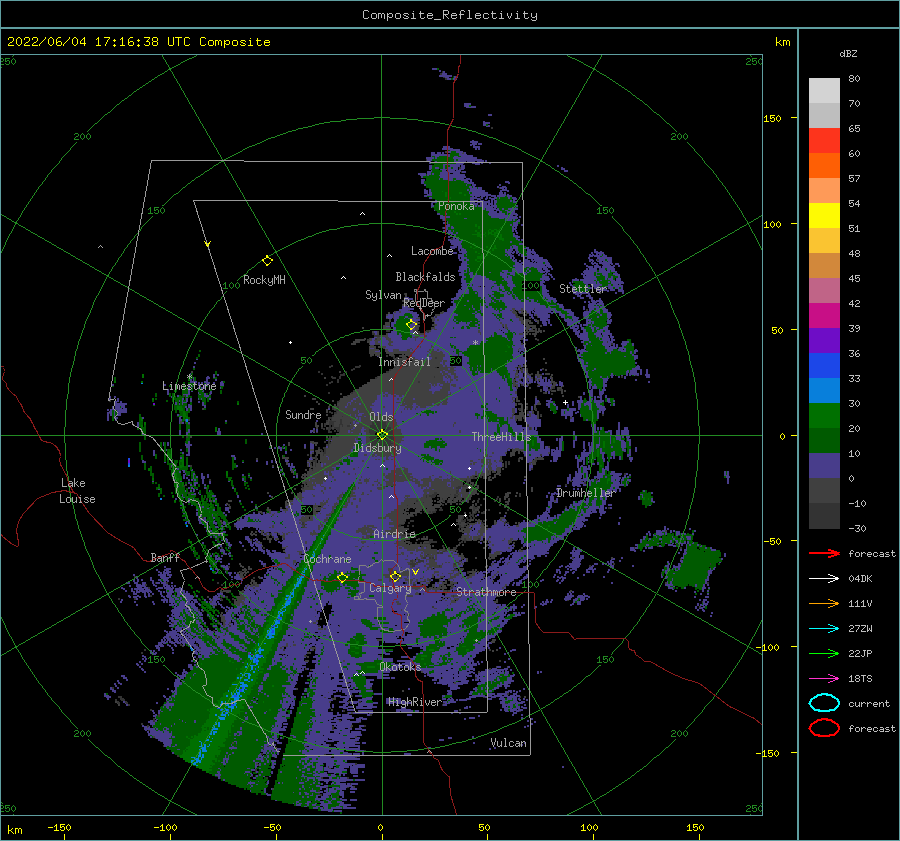Viewport: 900px width, 841px height.
Task: Click the Drumheller label
Action: 585,493
